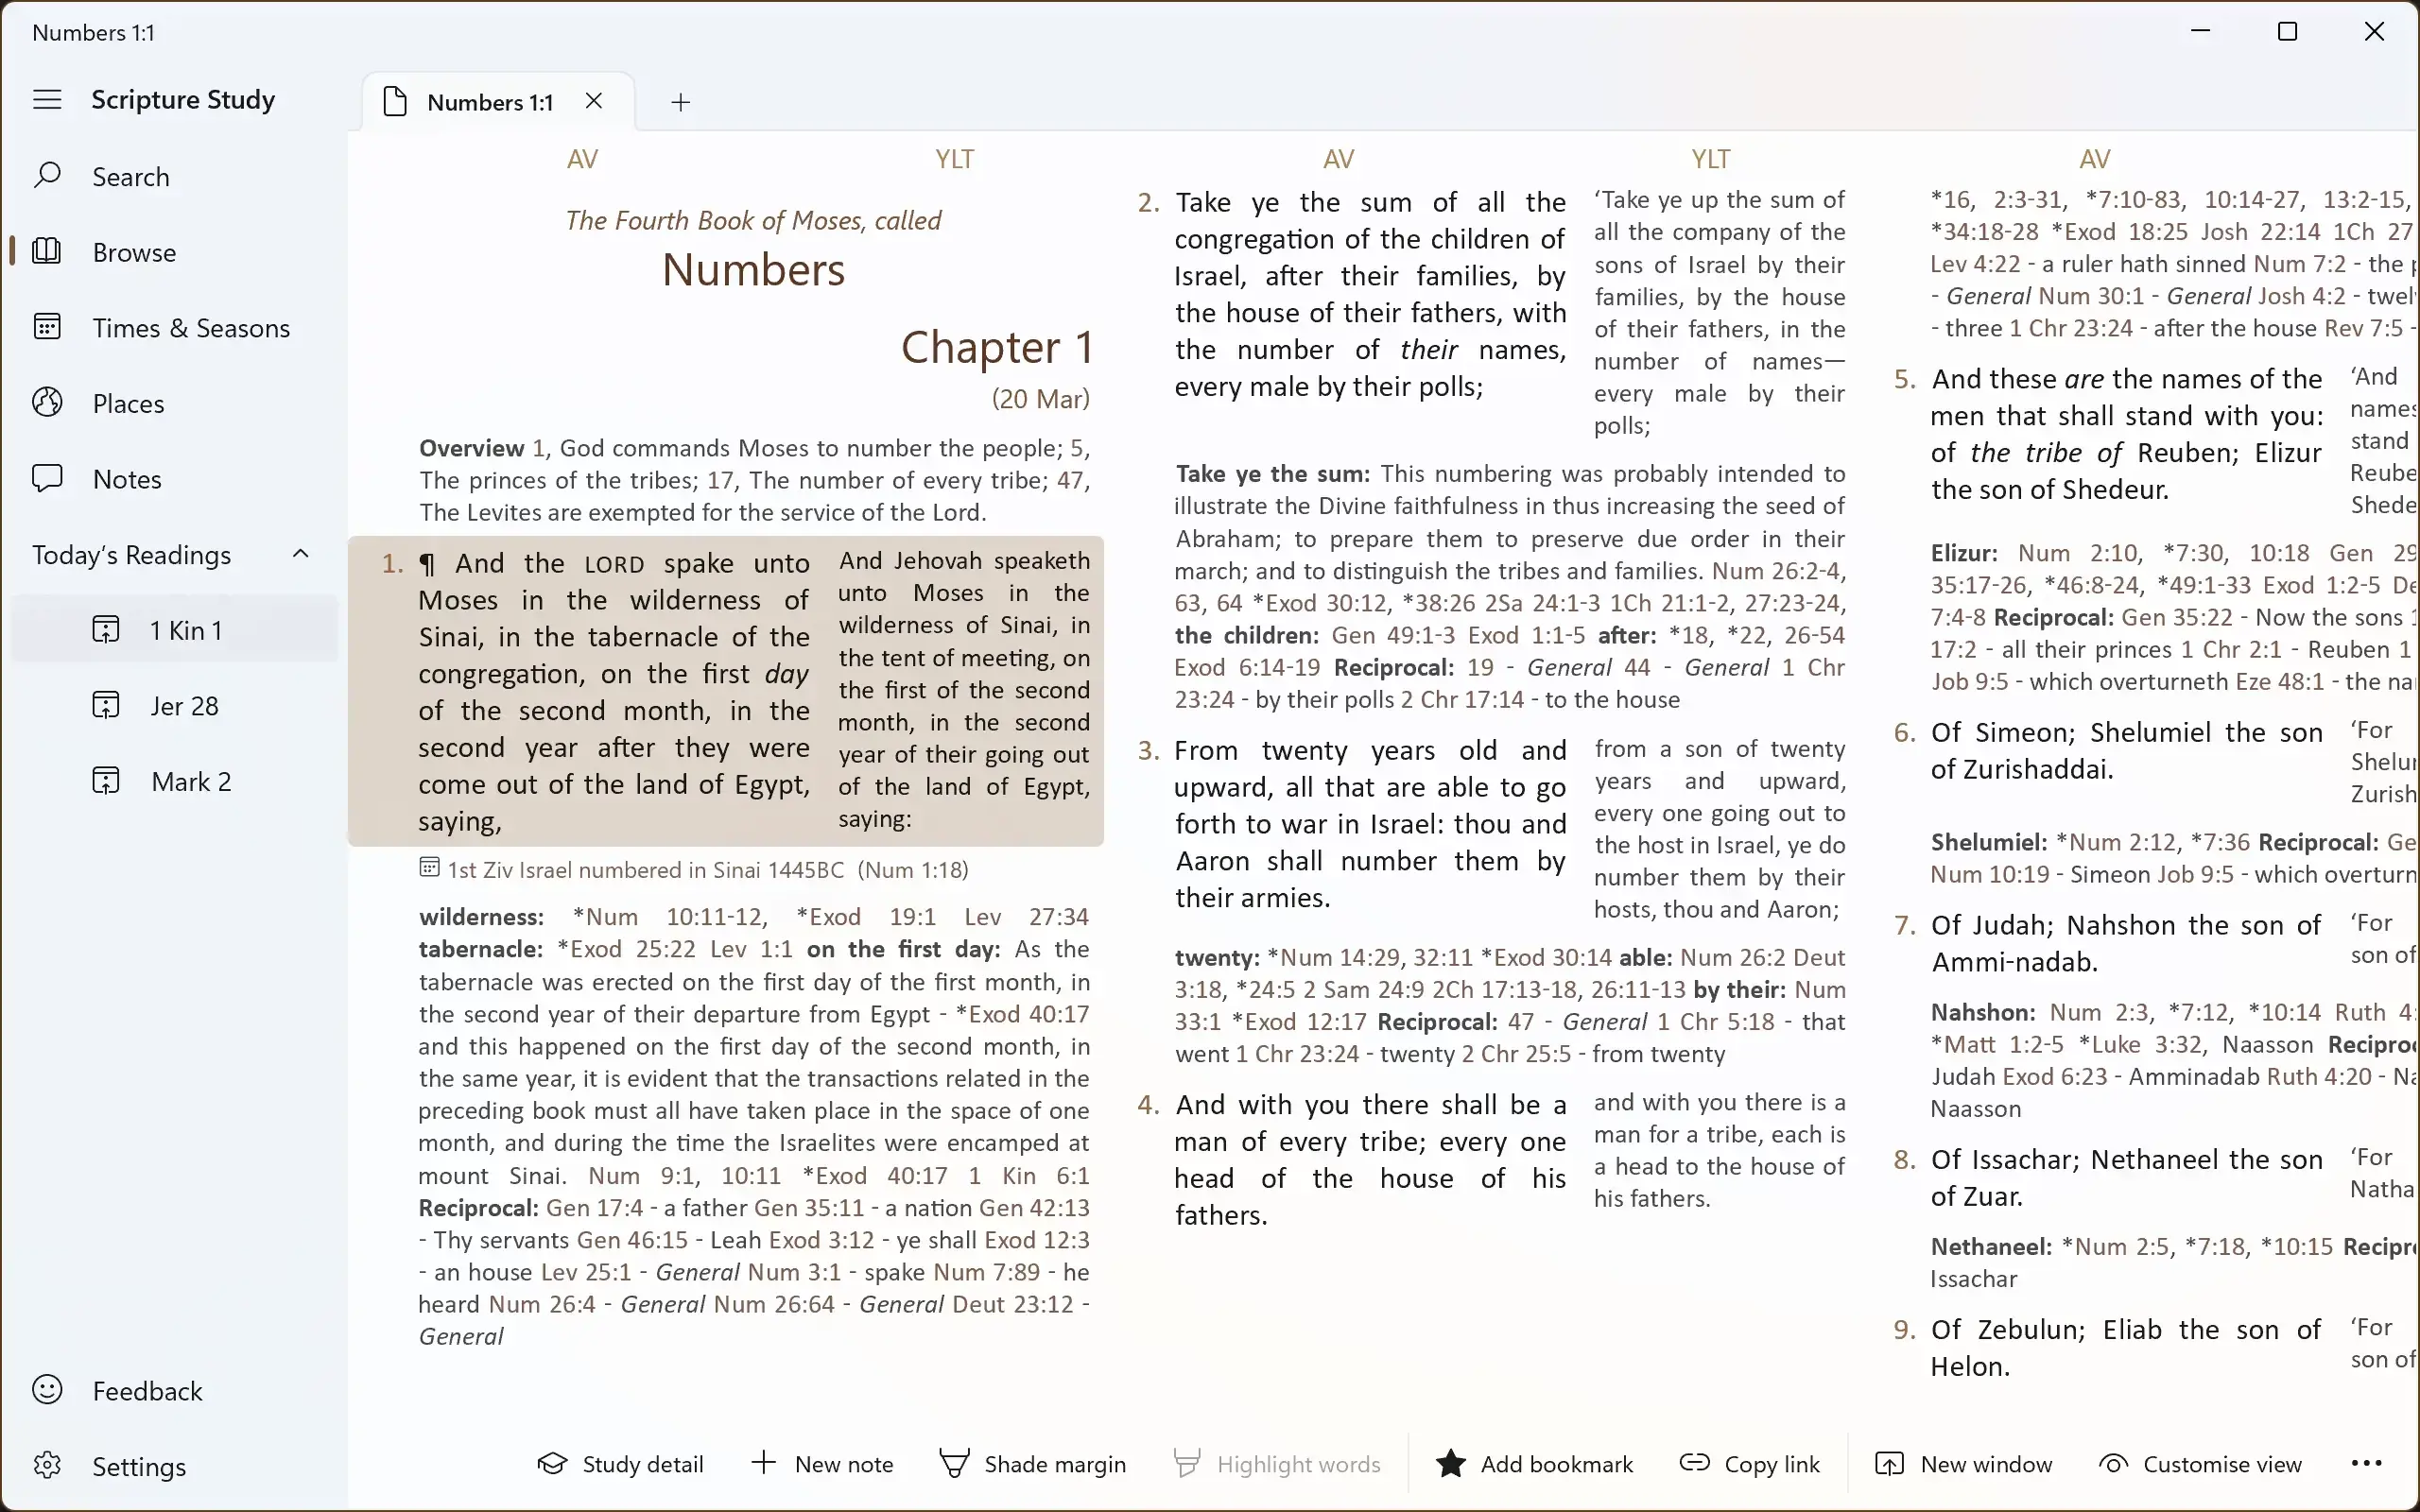Send feedback via the Feedback button
The height and width of the screenshot is (1512, 2420).
pyautogui.click(x=147, y=1390)
